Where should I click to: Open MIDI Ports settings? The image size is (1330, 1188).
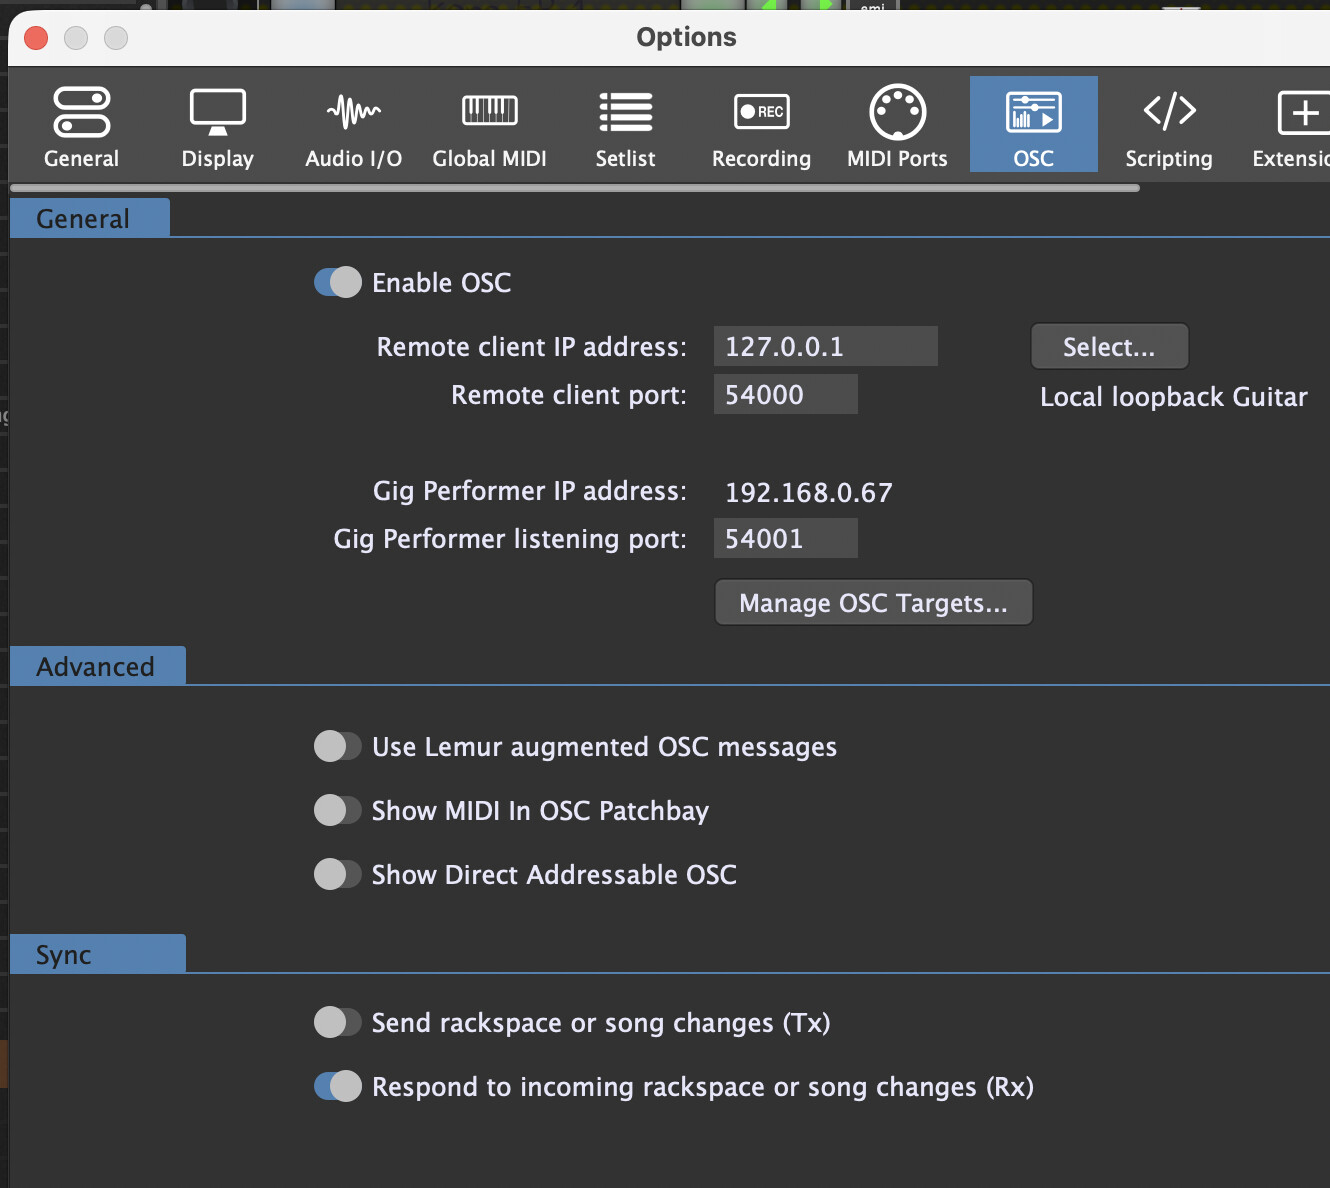click(897, 126)
